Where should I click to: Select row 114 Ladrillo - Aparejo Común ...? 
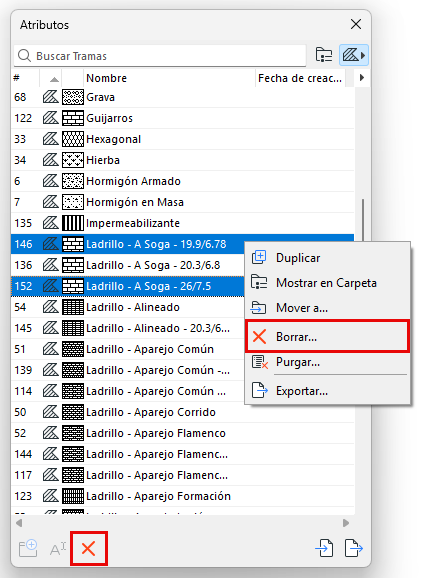click(x=128, y=391)
